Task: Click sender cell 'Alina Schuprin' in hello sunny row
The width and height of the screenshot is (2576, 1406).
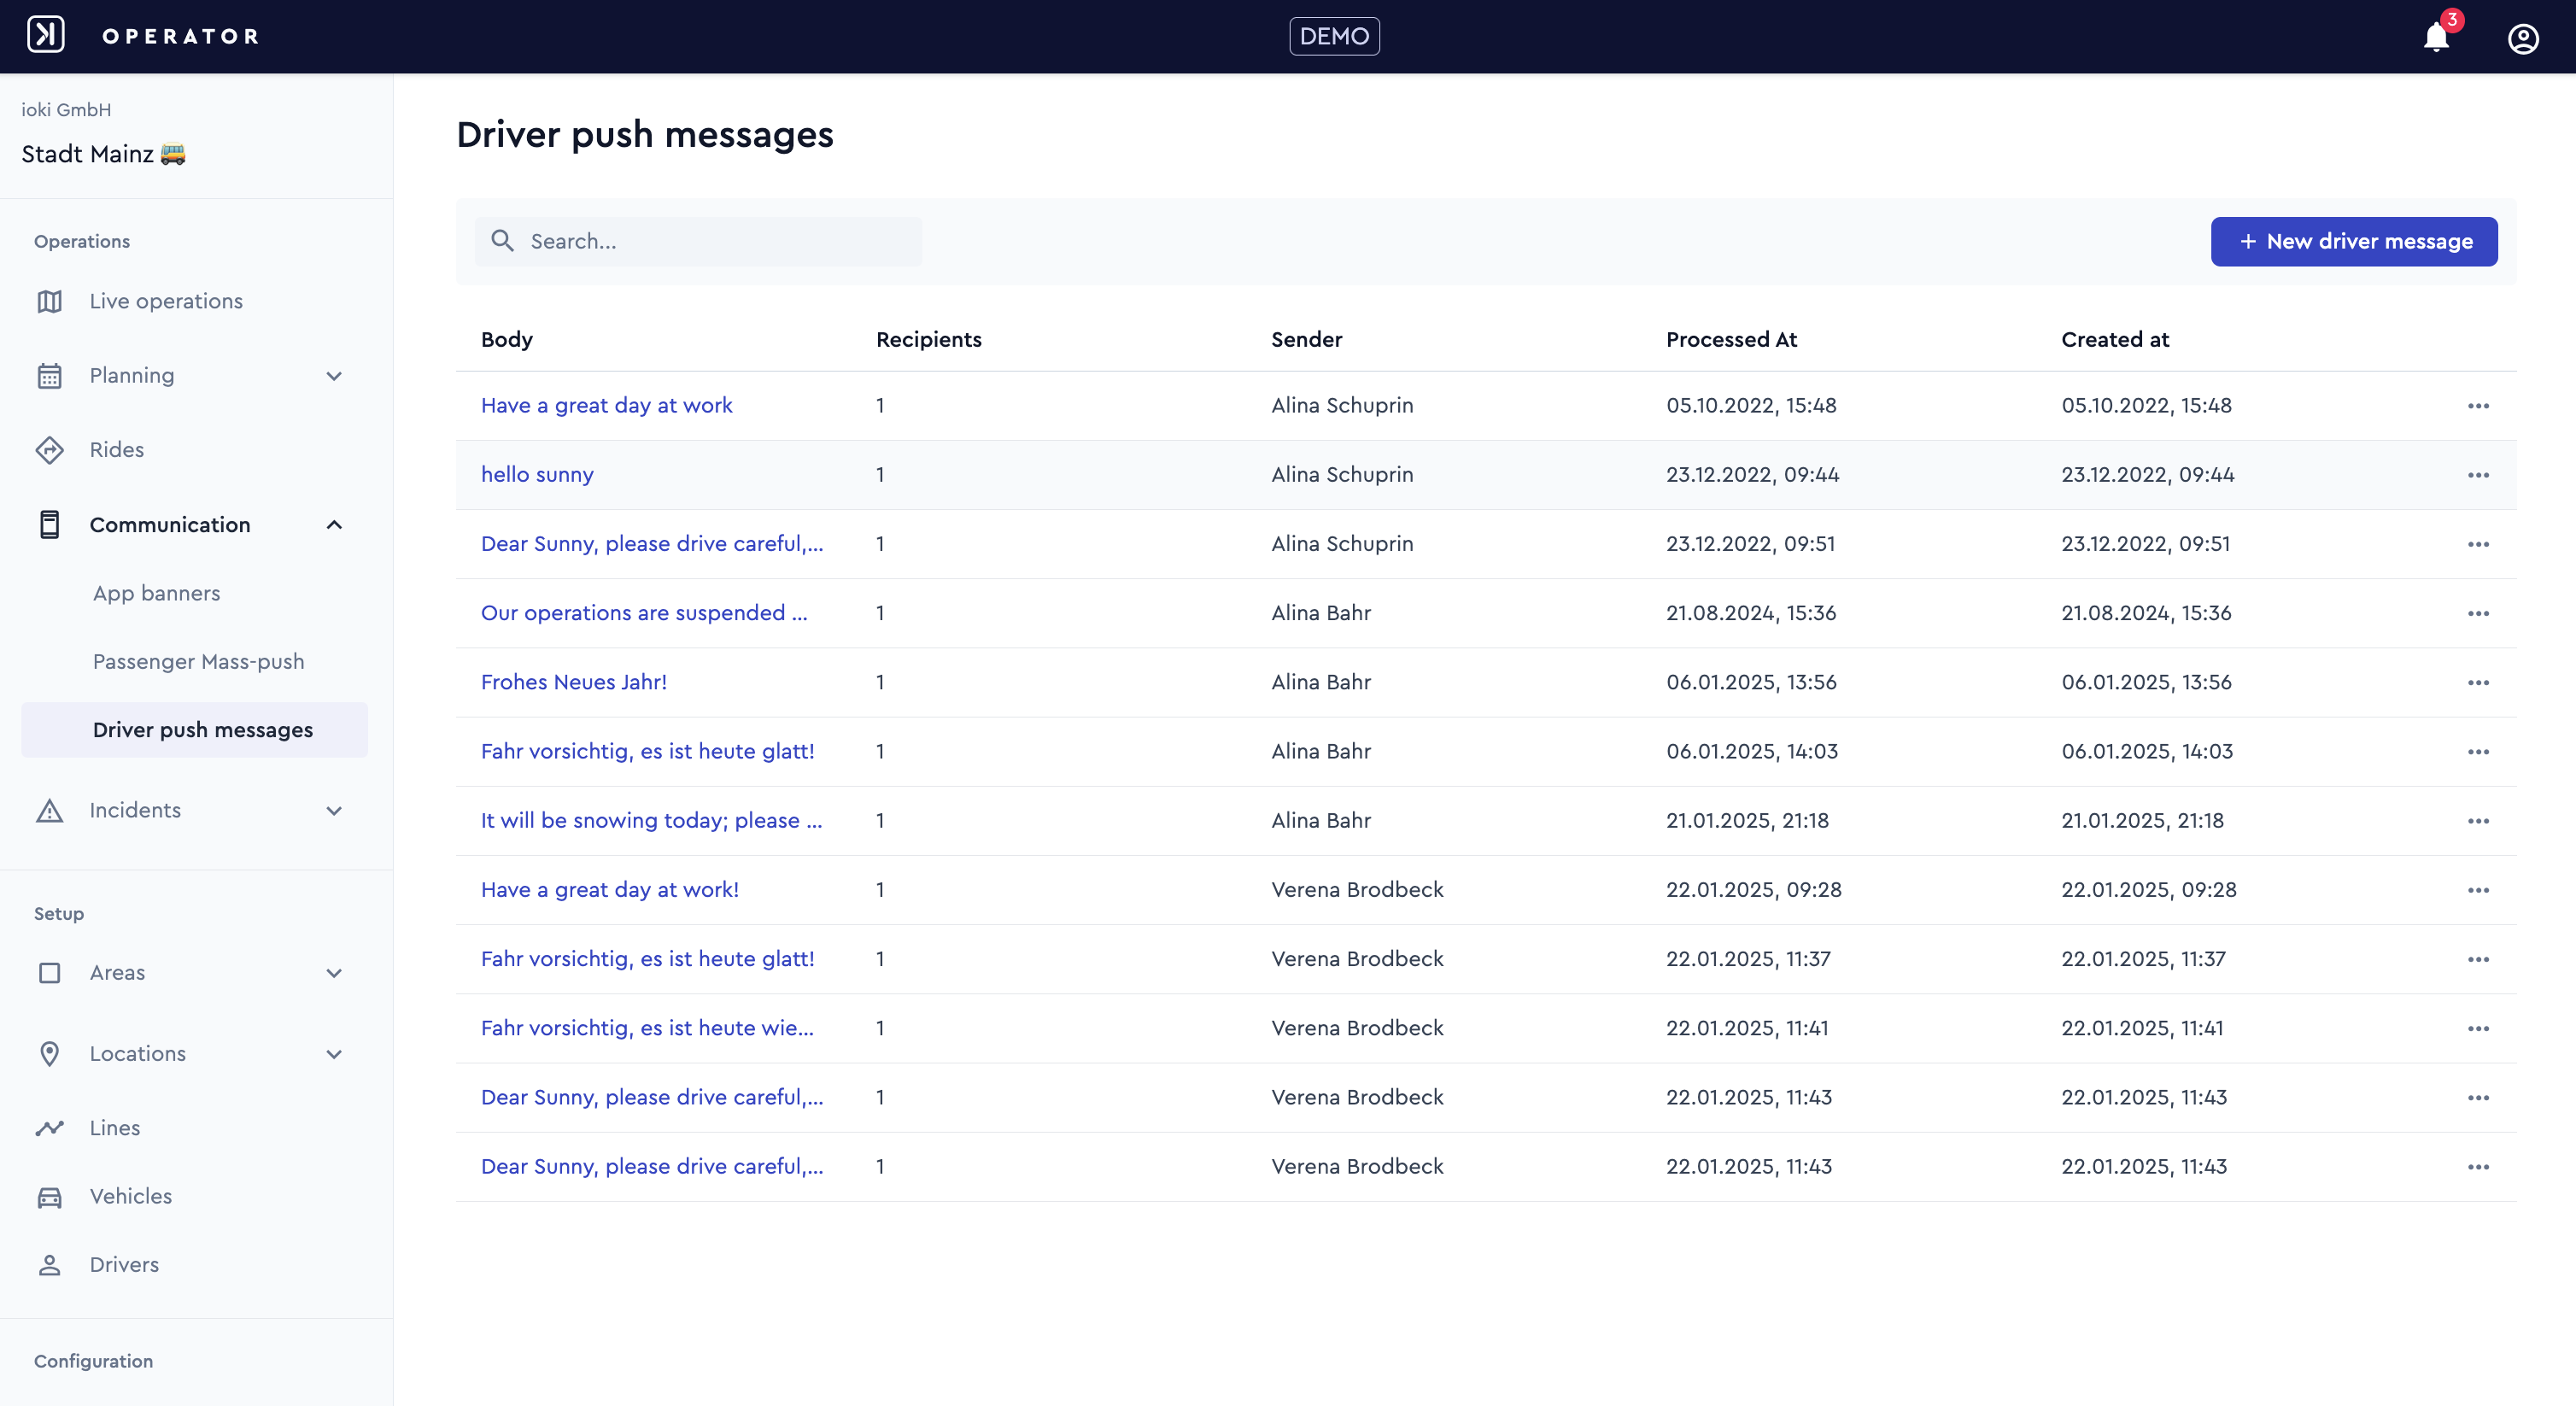Action: 1342,475
